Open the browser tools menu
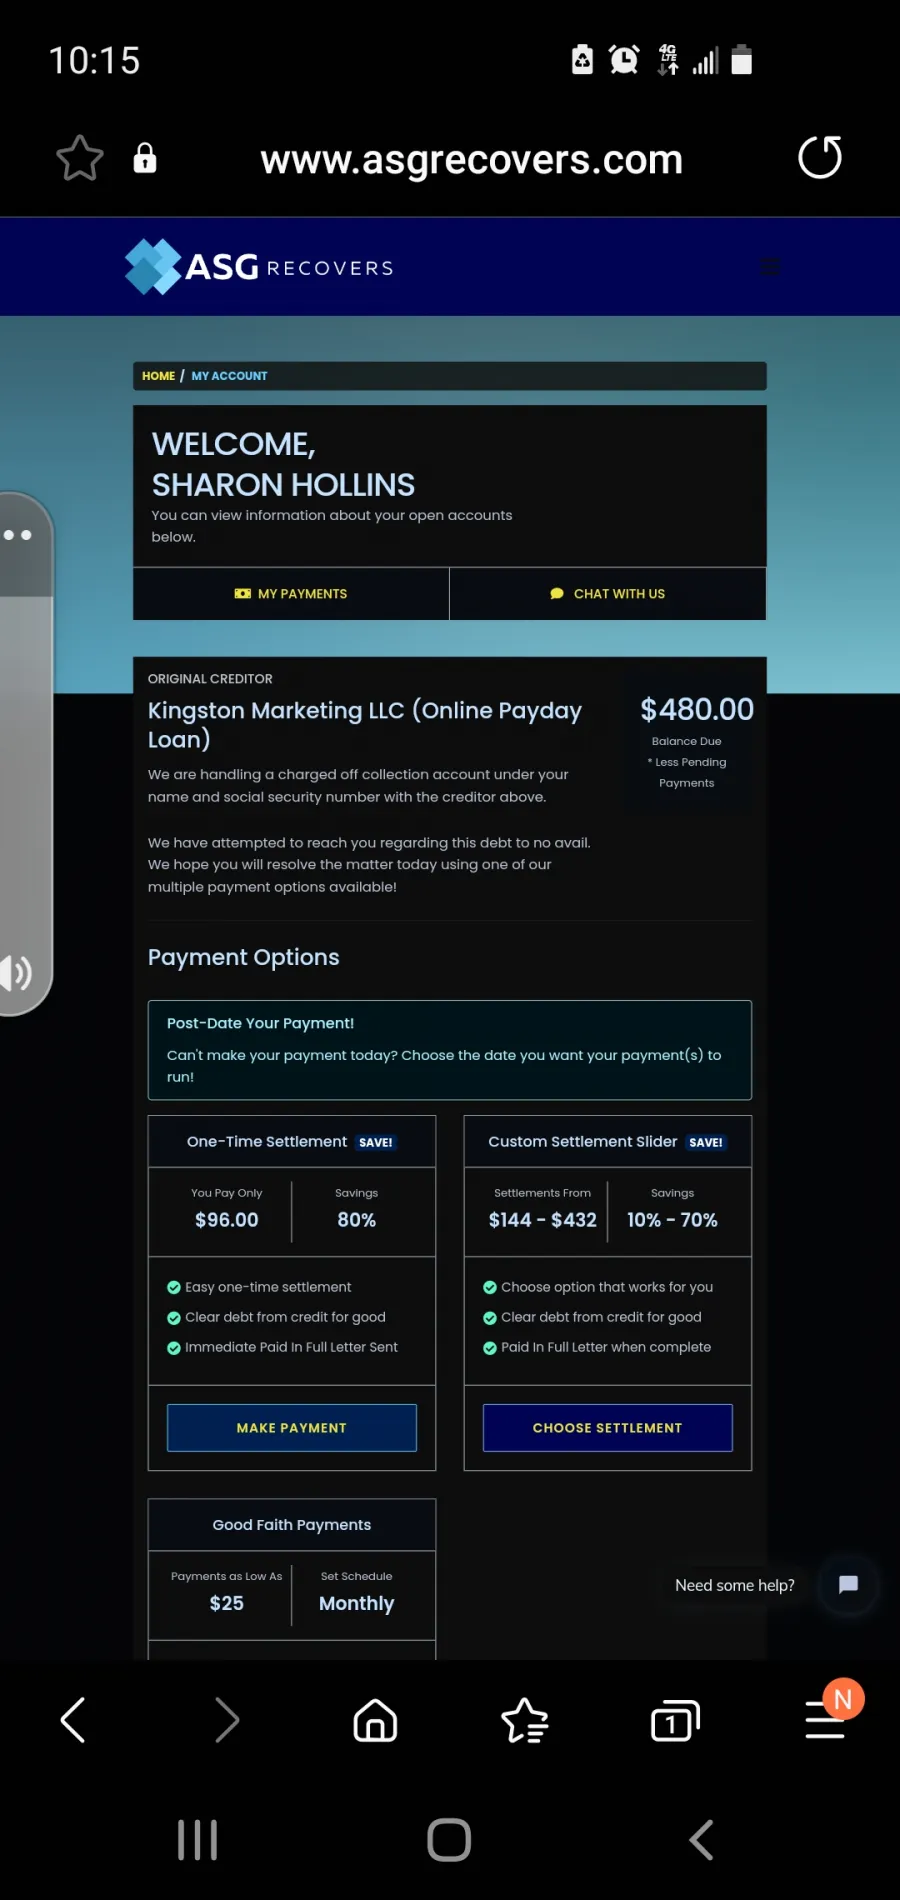900x1900 pixels. [825, 1720]
